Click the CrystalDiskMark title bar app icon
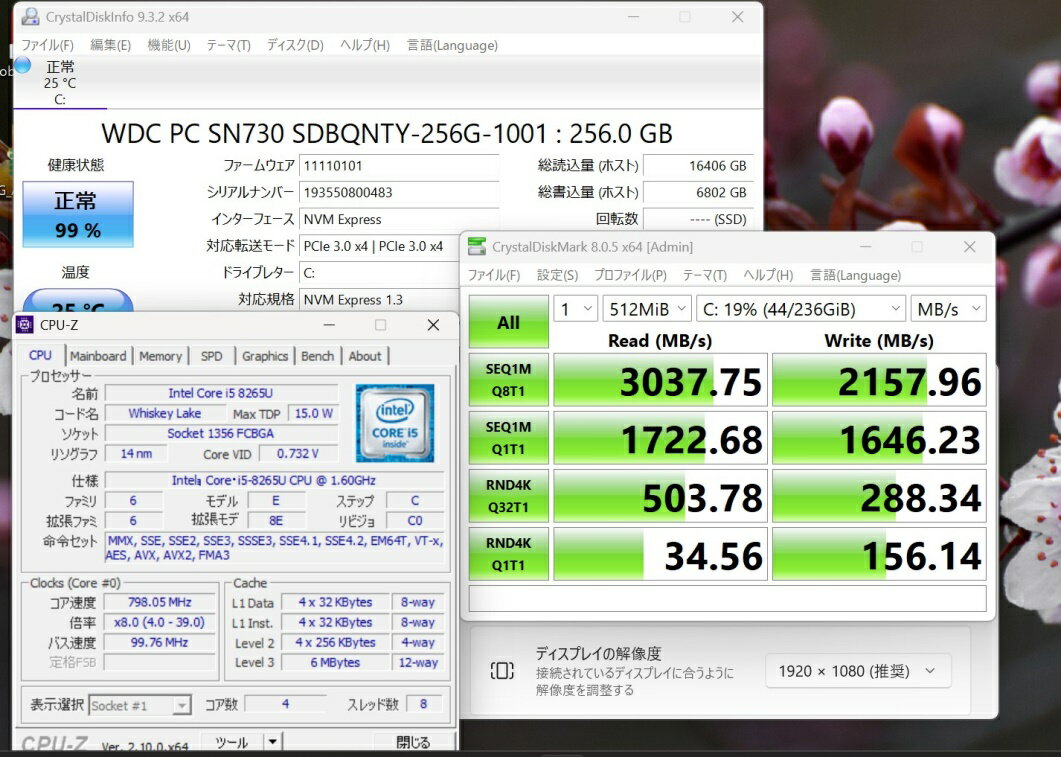Screen dimensions: 1061x757 (477, 247)
